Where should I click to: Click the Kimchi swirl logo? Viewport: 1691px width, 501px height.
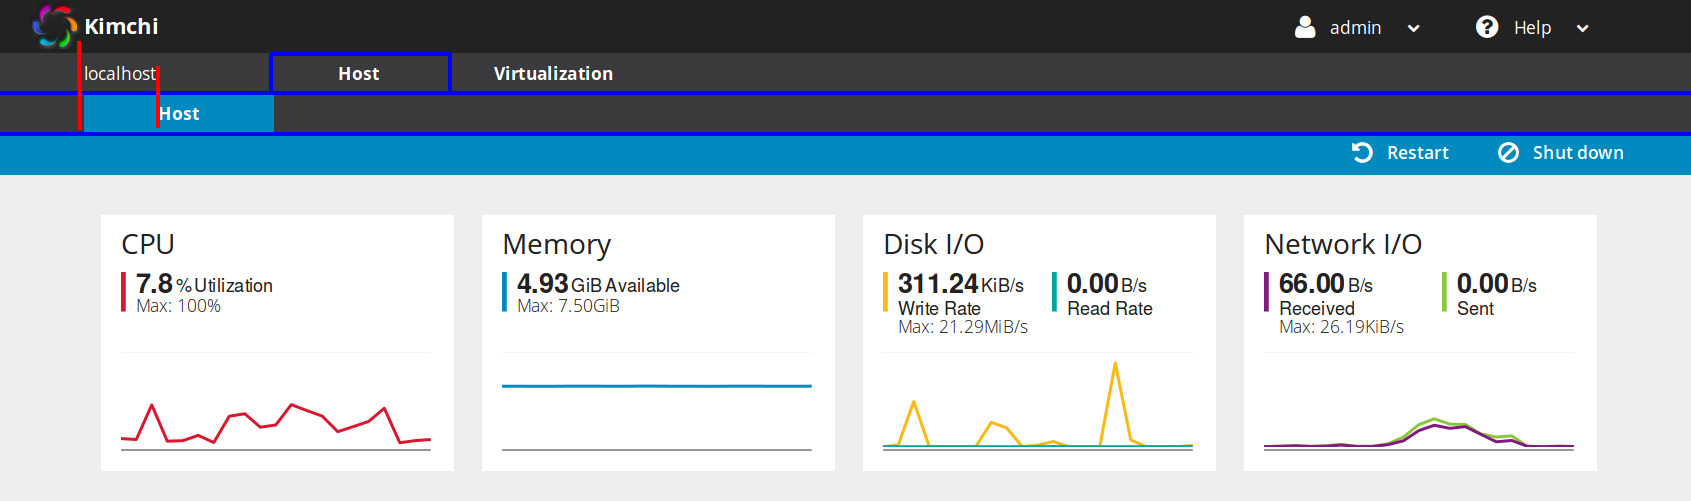pos(53,26)
